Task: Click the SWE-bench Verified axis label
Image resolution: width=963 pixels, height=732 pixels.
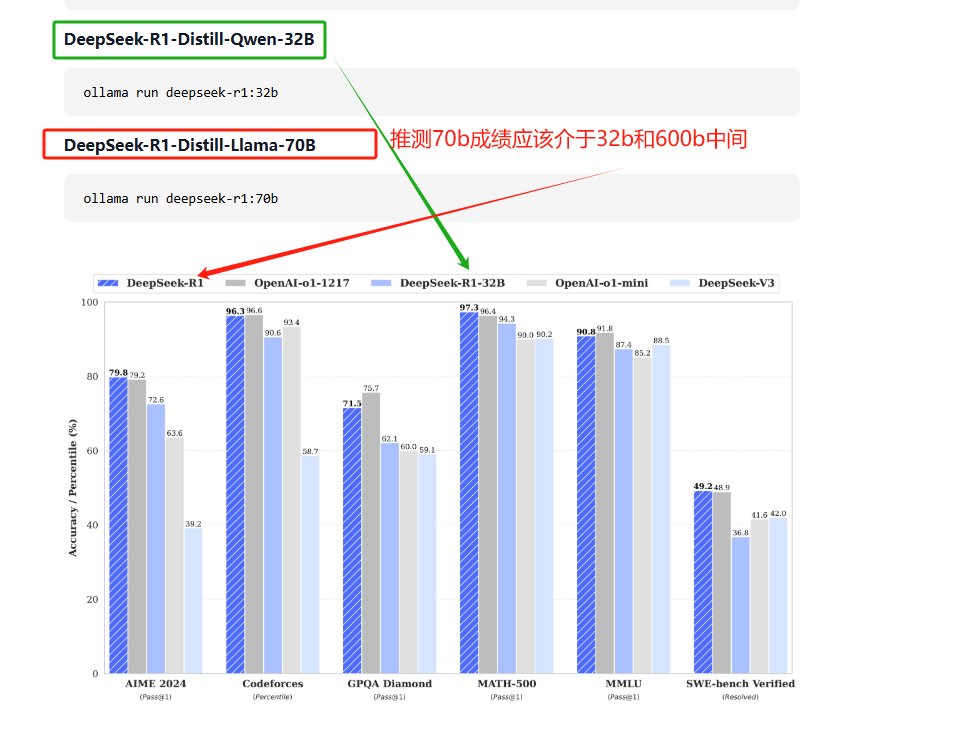Action: pos(740,684)
